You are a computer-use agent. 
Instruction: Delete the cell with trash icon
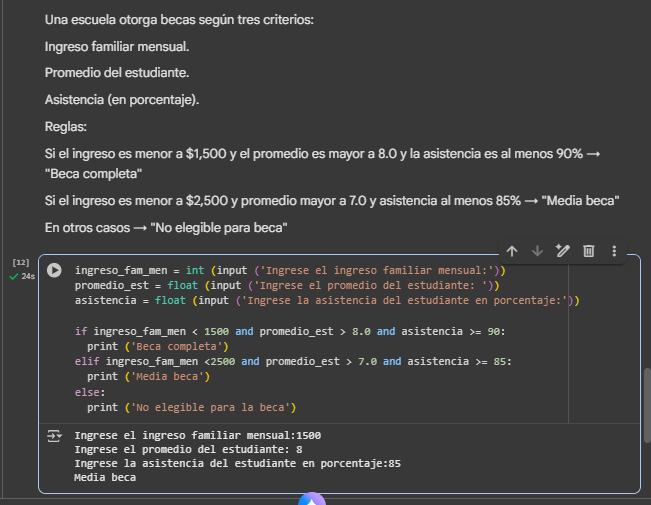[589, 251]
